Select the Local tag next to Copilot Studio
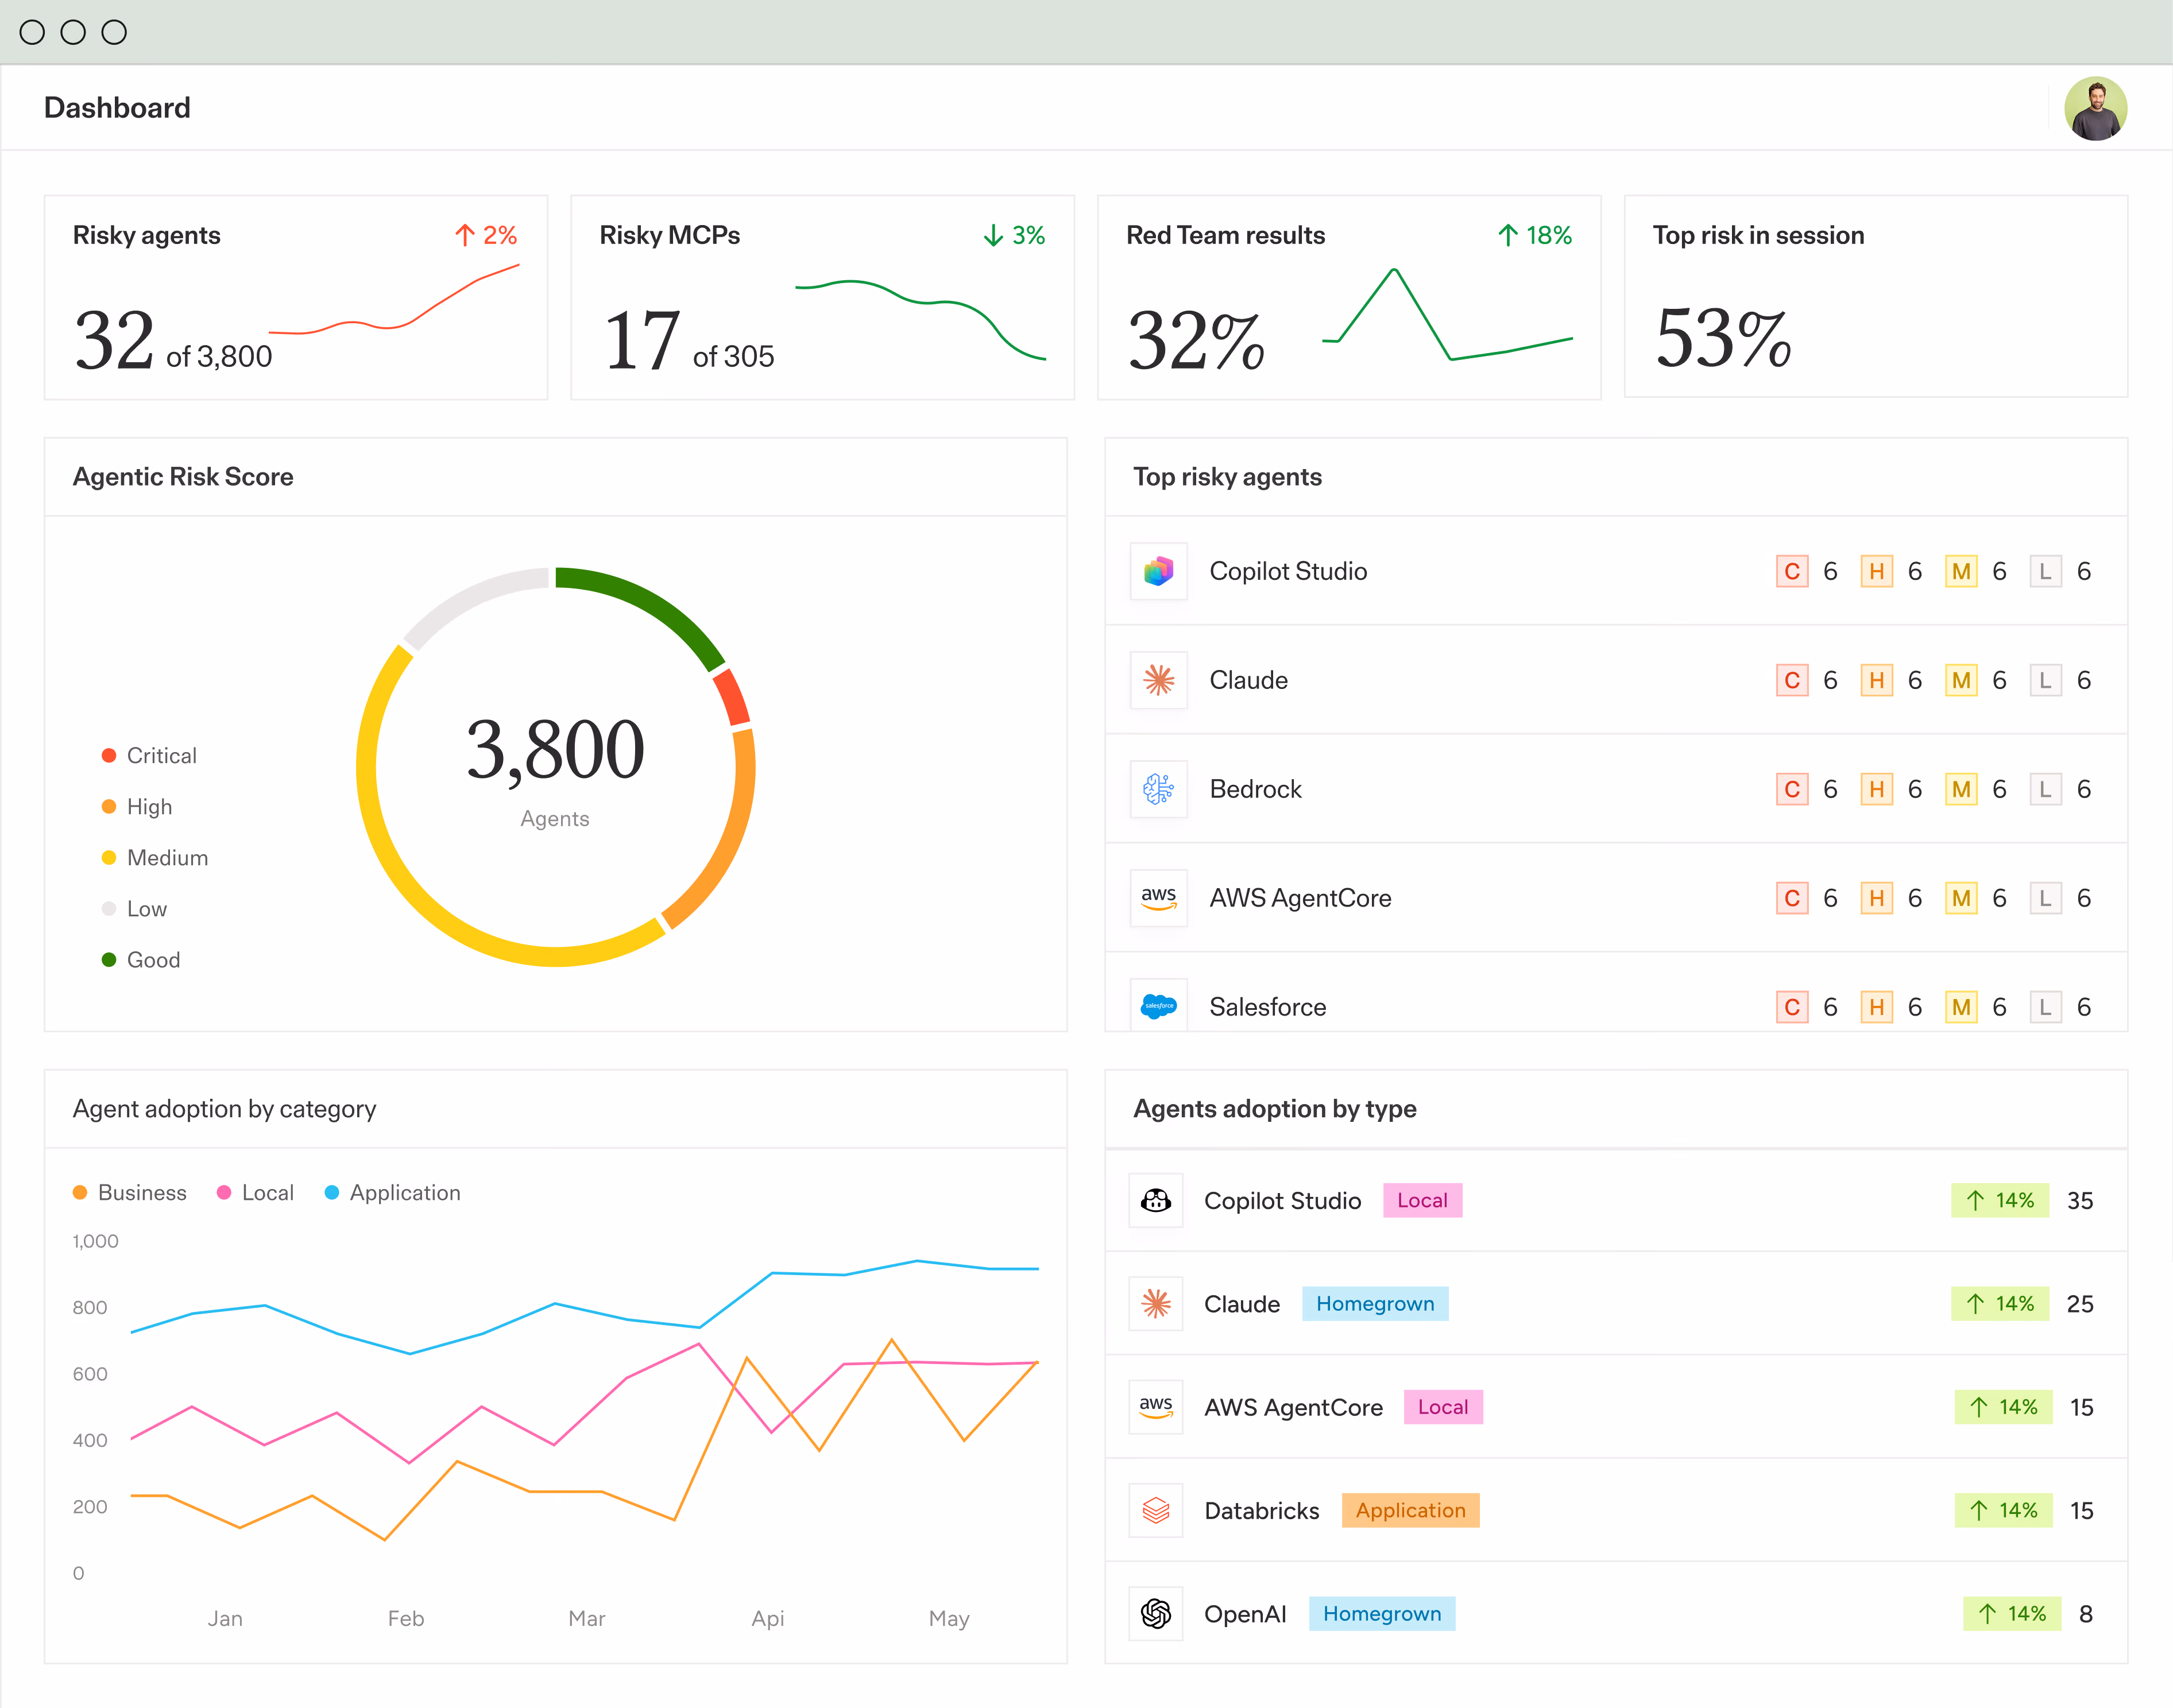Image resolution: width=2173 pixels, height=1708 pixels. coord(1422,1200)
